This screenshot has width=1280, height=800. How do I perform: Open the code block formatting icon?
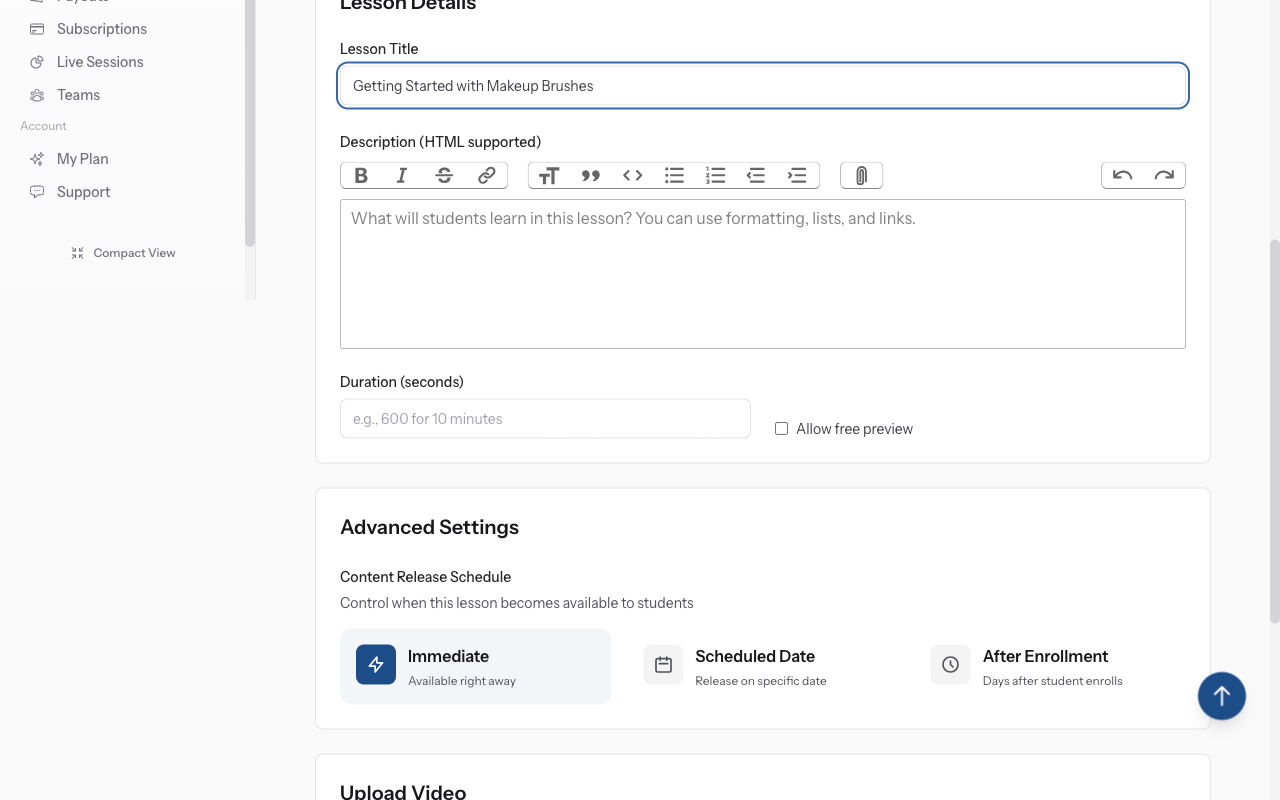pyautogui.click(x=632, y=175)
